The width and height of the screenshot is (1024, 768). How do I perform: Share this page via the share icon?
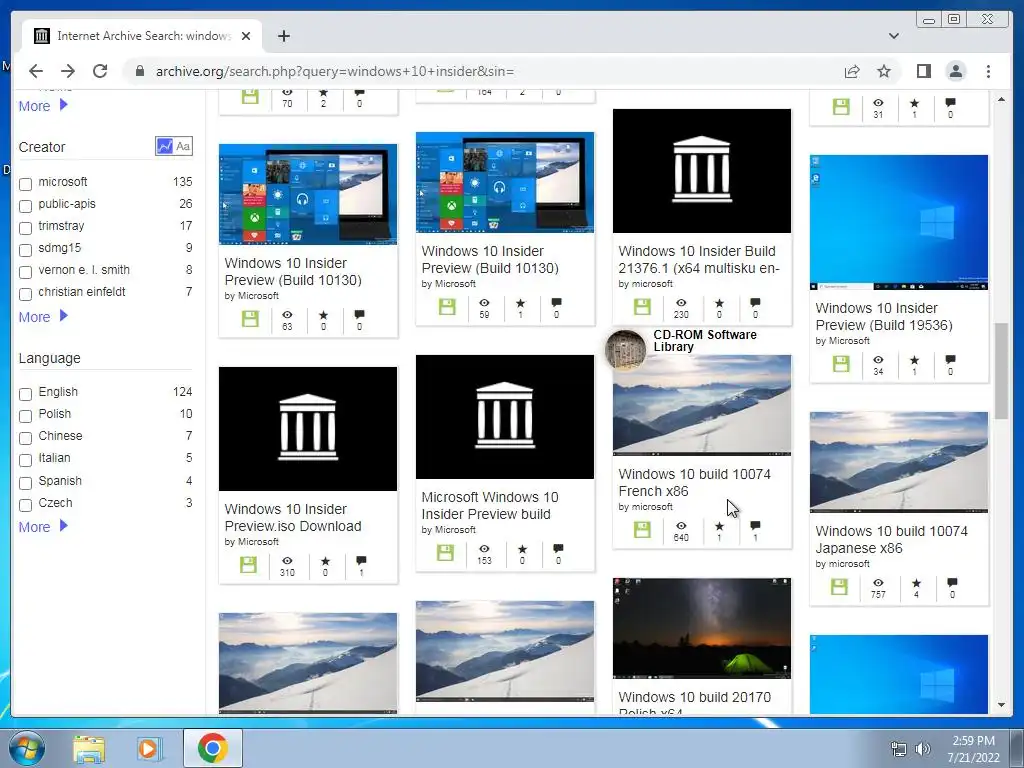(x=852, y=71)
